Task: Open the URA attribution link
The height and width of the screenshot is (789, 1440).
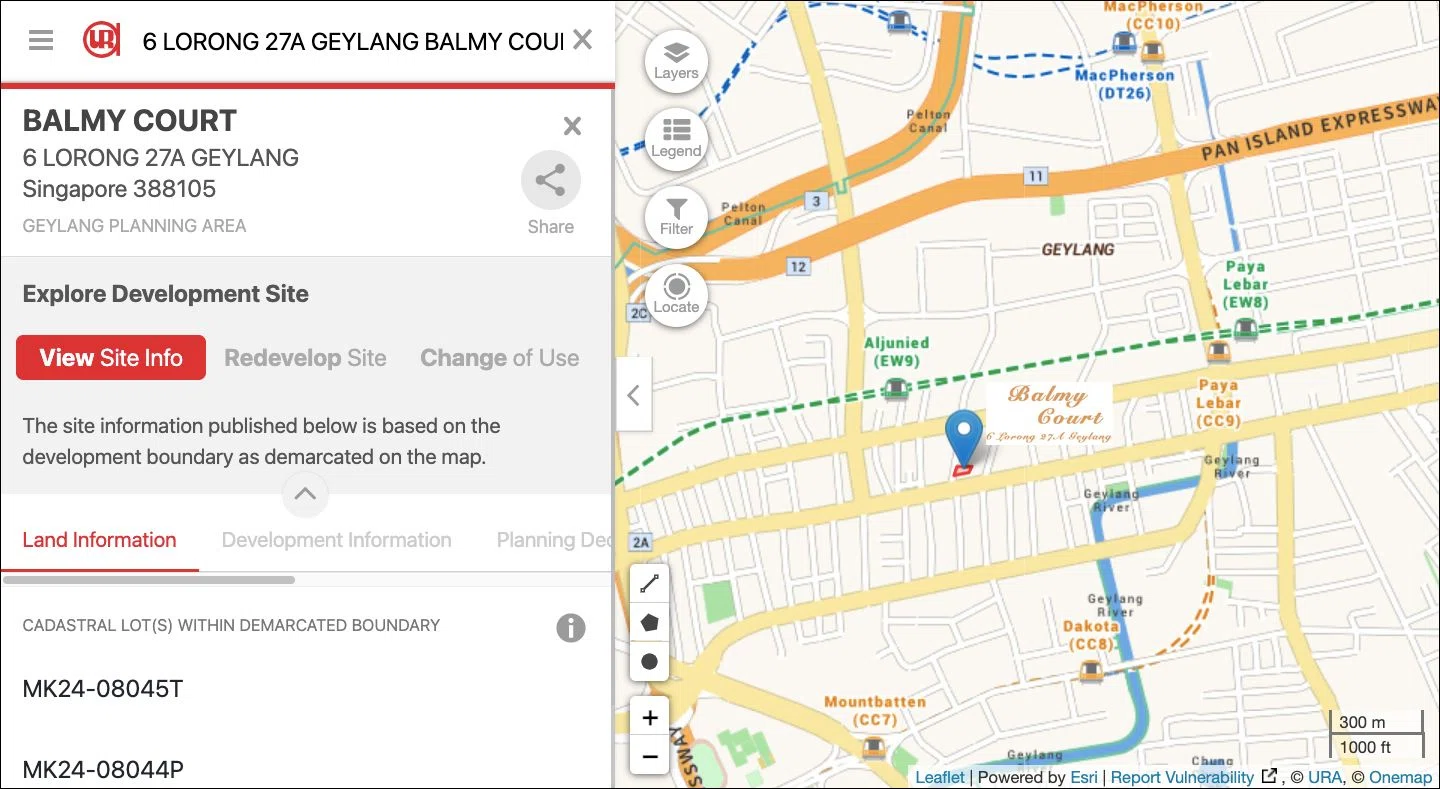Action: tap(1325, 777)
